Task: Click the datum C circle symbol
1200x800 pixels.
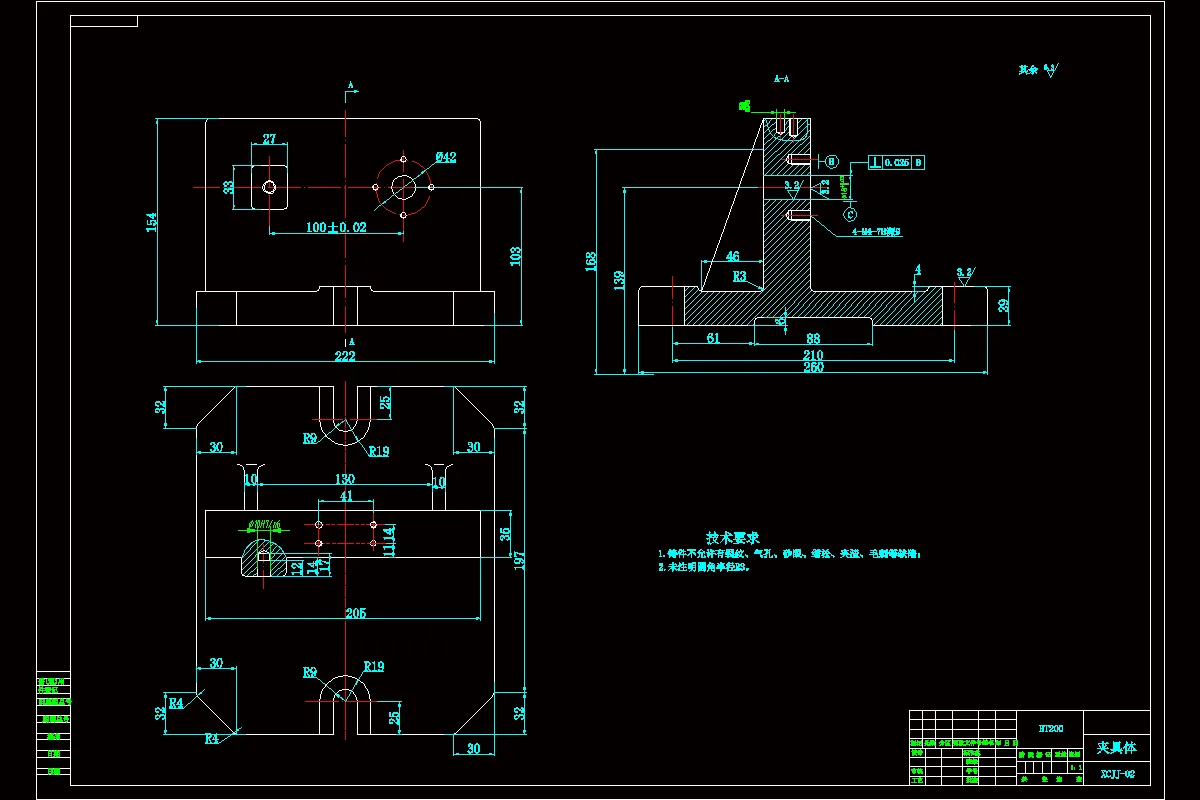Action: (850, 214)
